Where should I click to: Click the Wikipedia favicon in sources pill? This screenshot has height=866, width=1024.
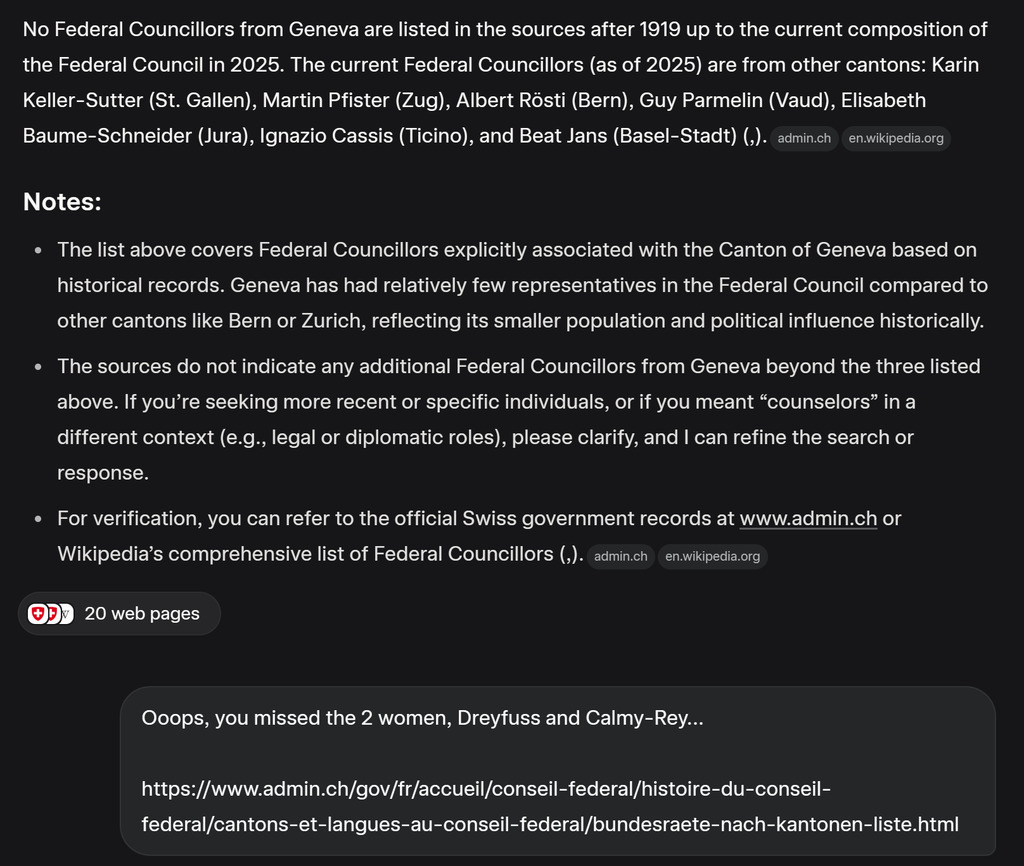pos(66,614)
